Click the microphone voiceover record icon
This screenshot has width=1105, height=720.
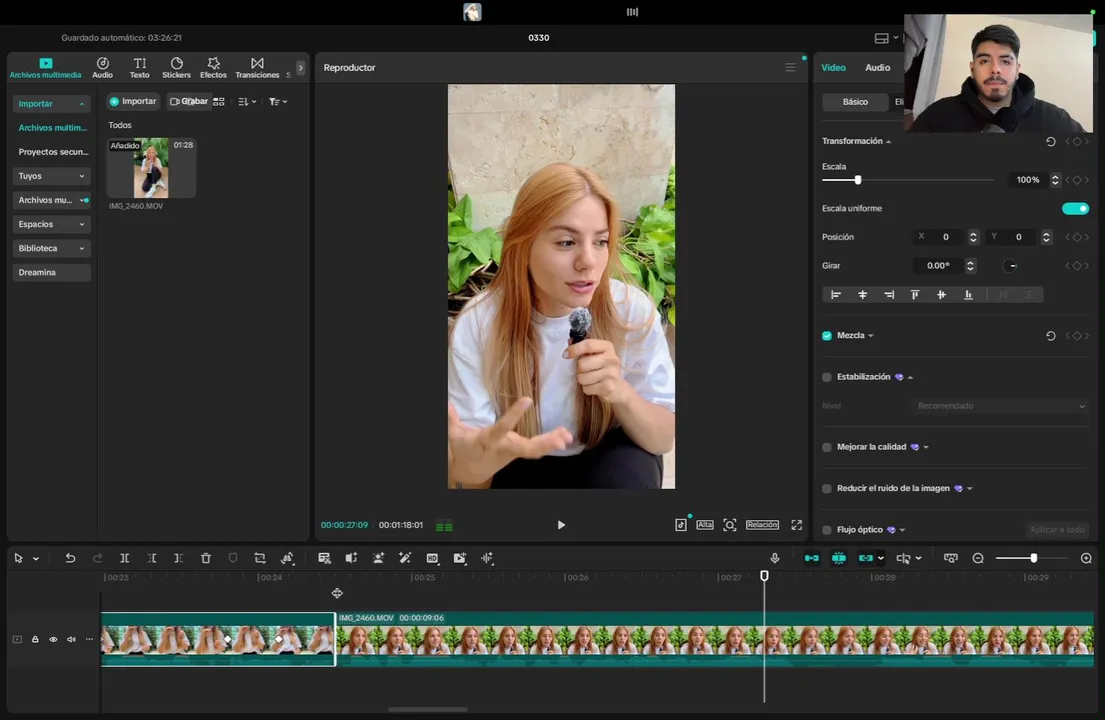tap(774, 558)
